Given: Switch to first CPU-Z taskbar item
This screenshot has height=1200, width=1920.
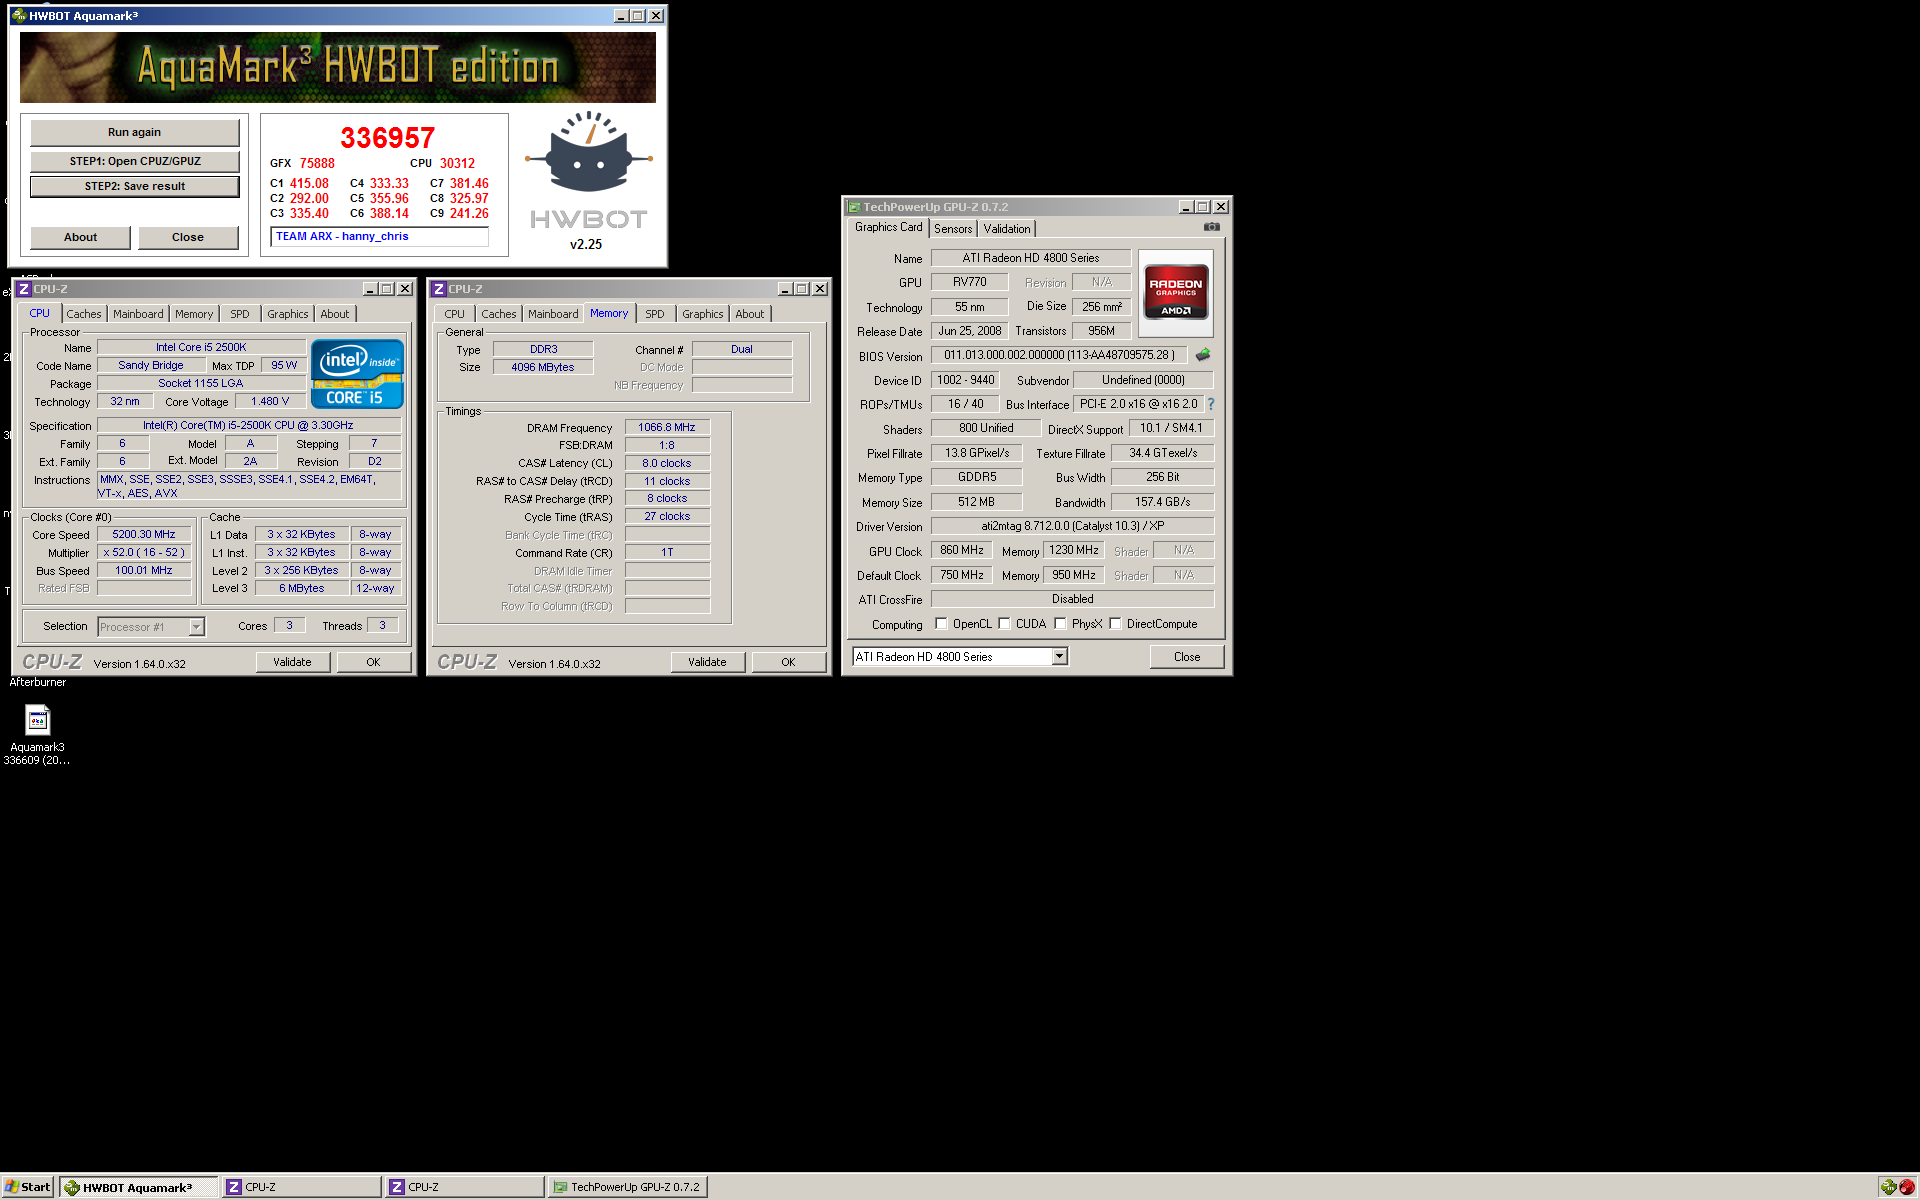Looking at the screenshot, I should tap(302, 1187).
